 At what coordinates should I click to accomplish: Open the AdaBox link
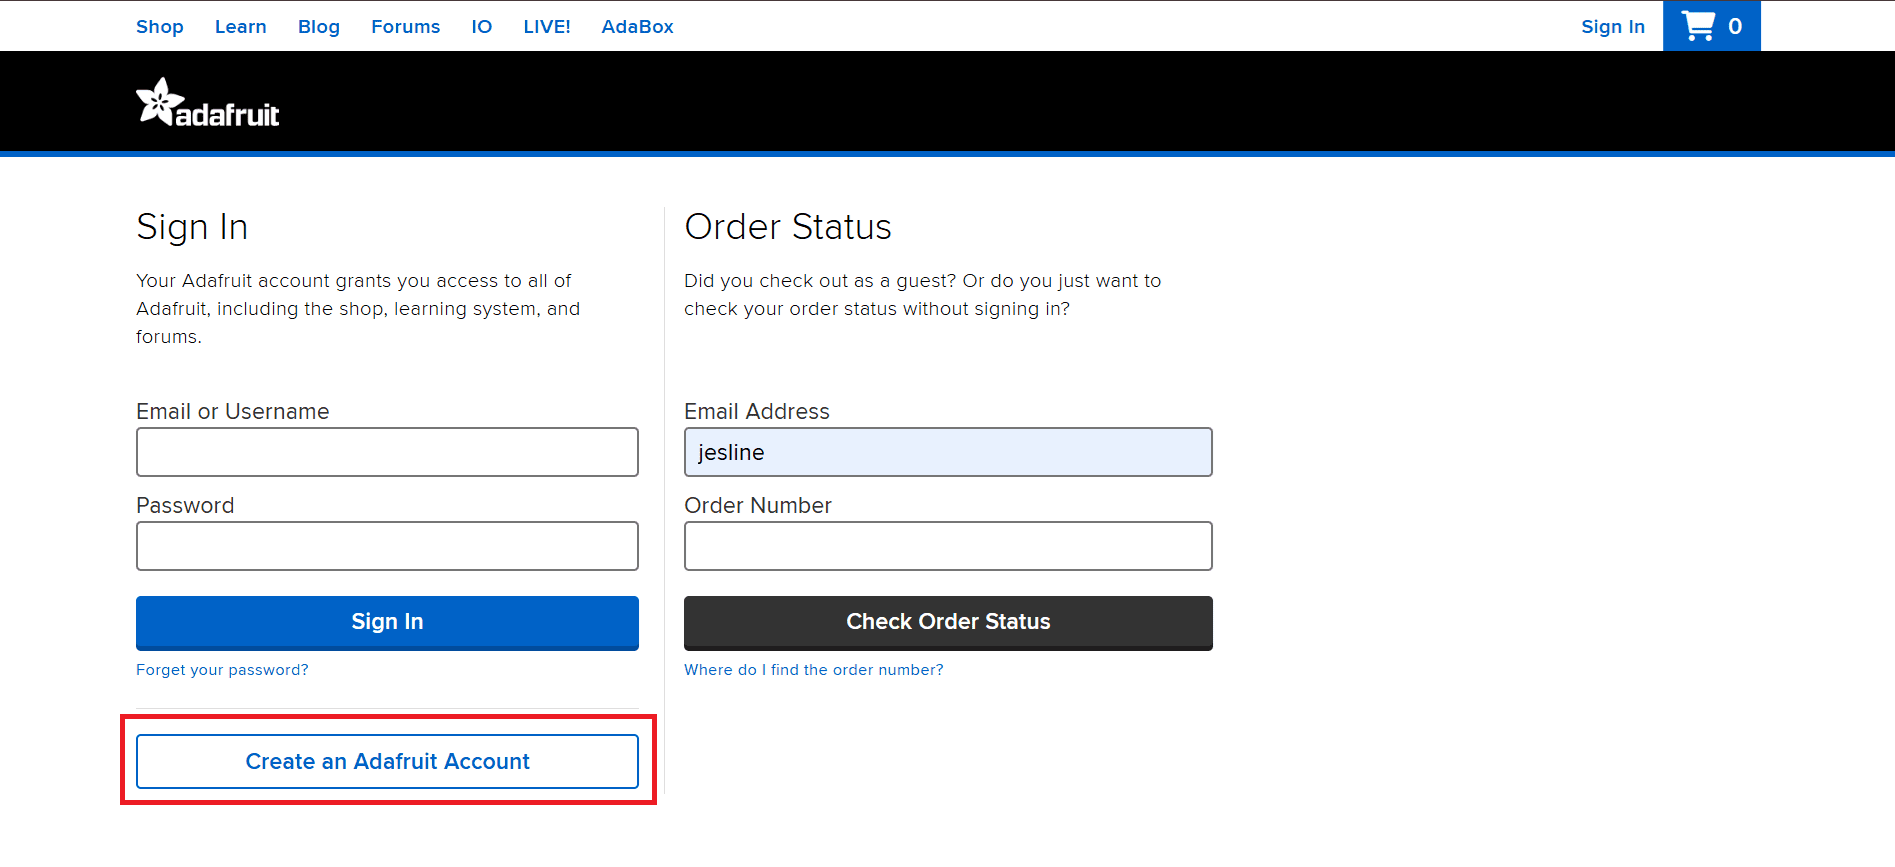click(x=637, y=27)
